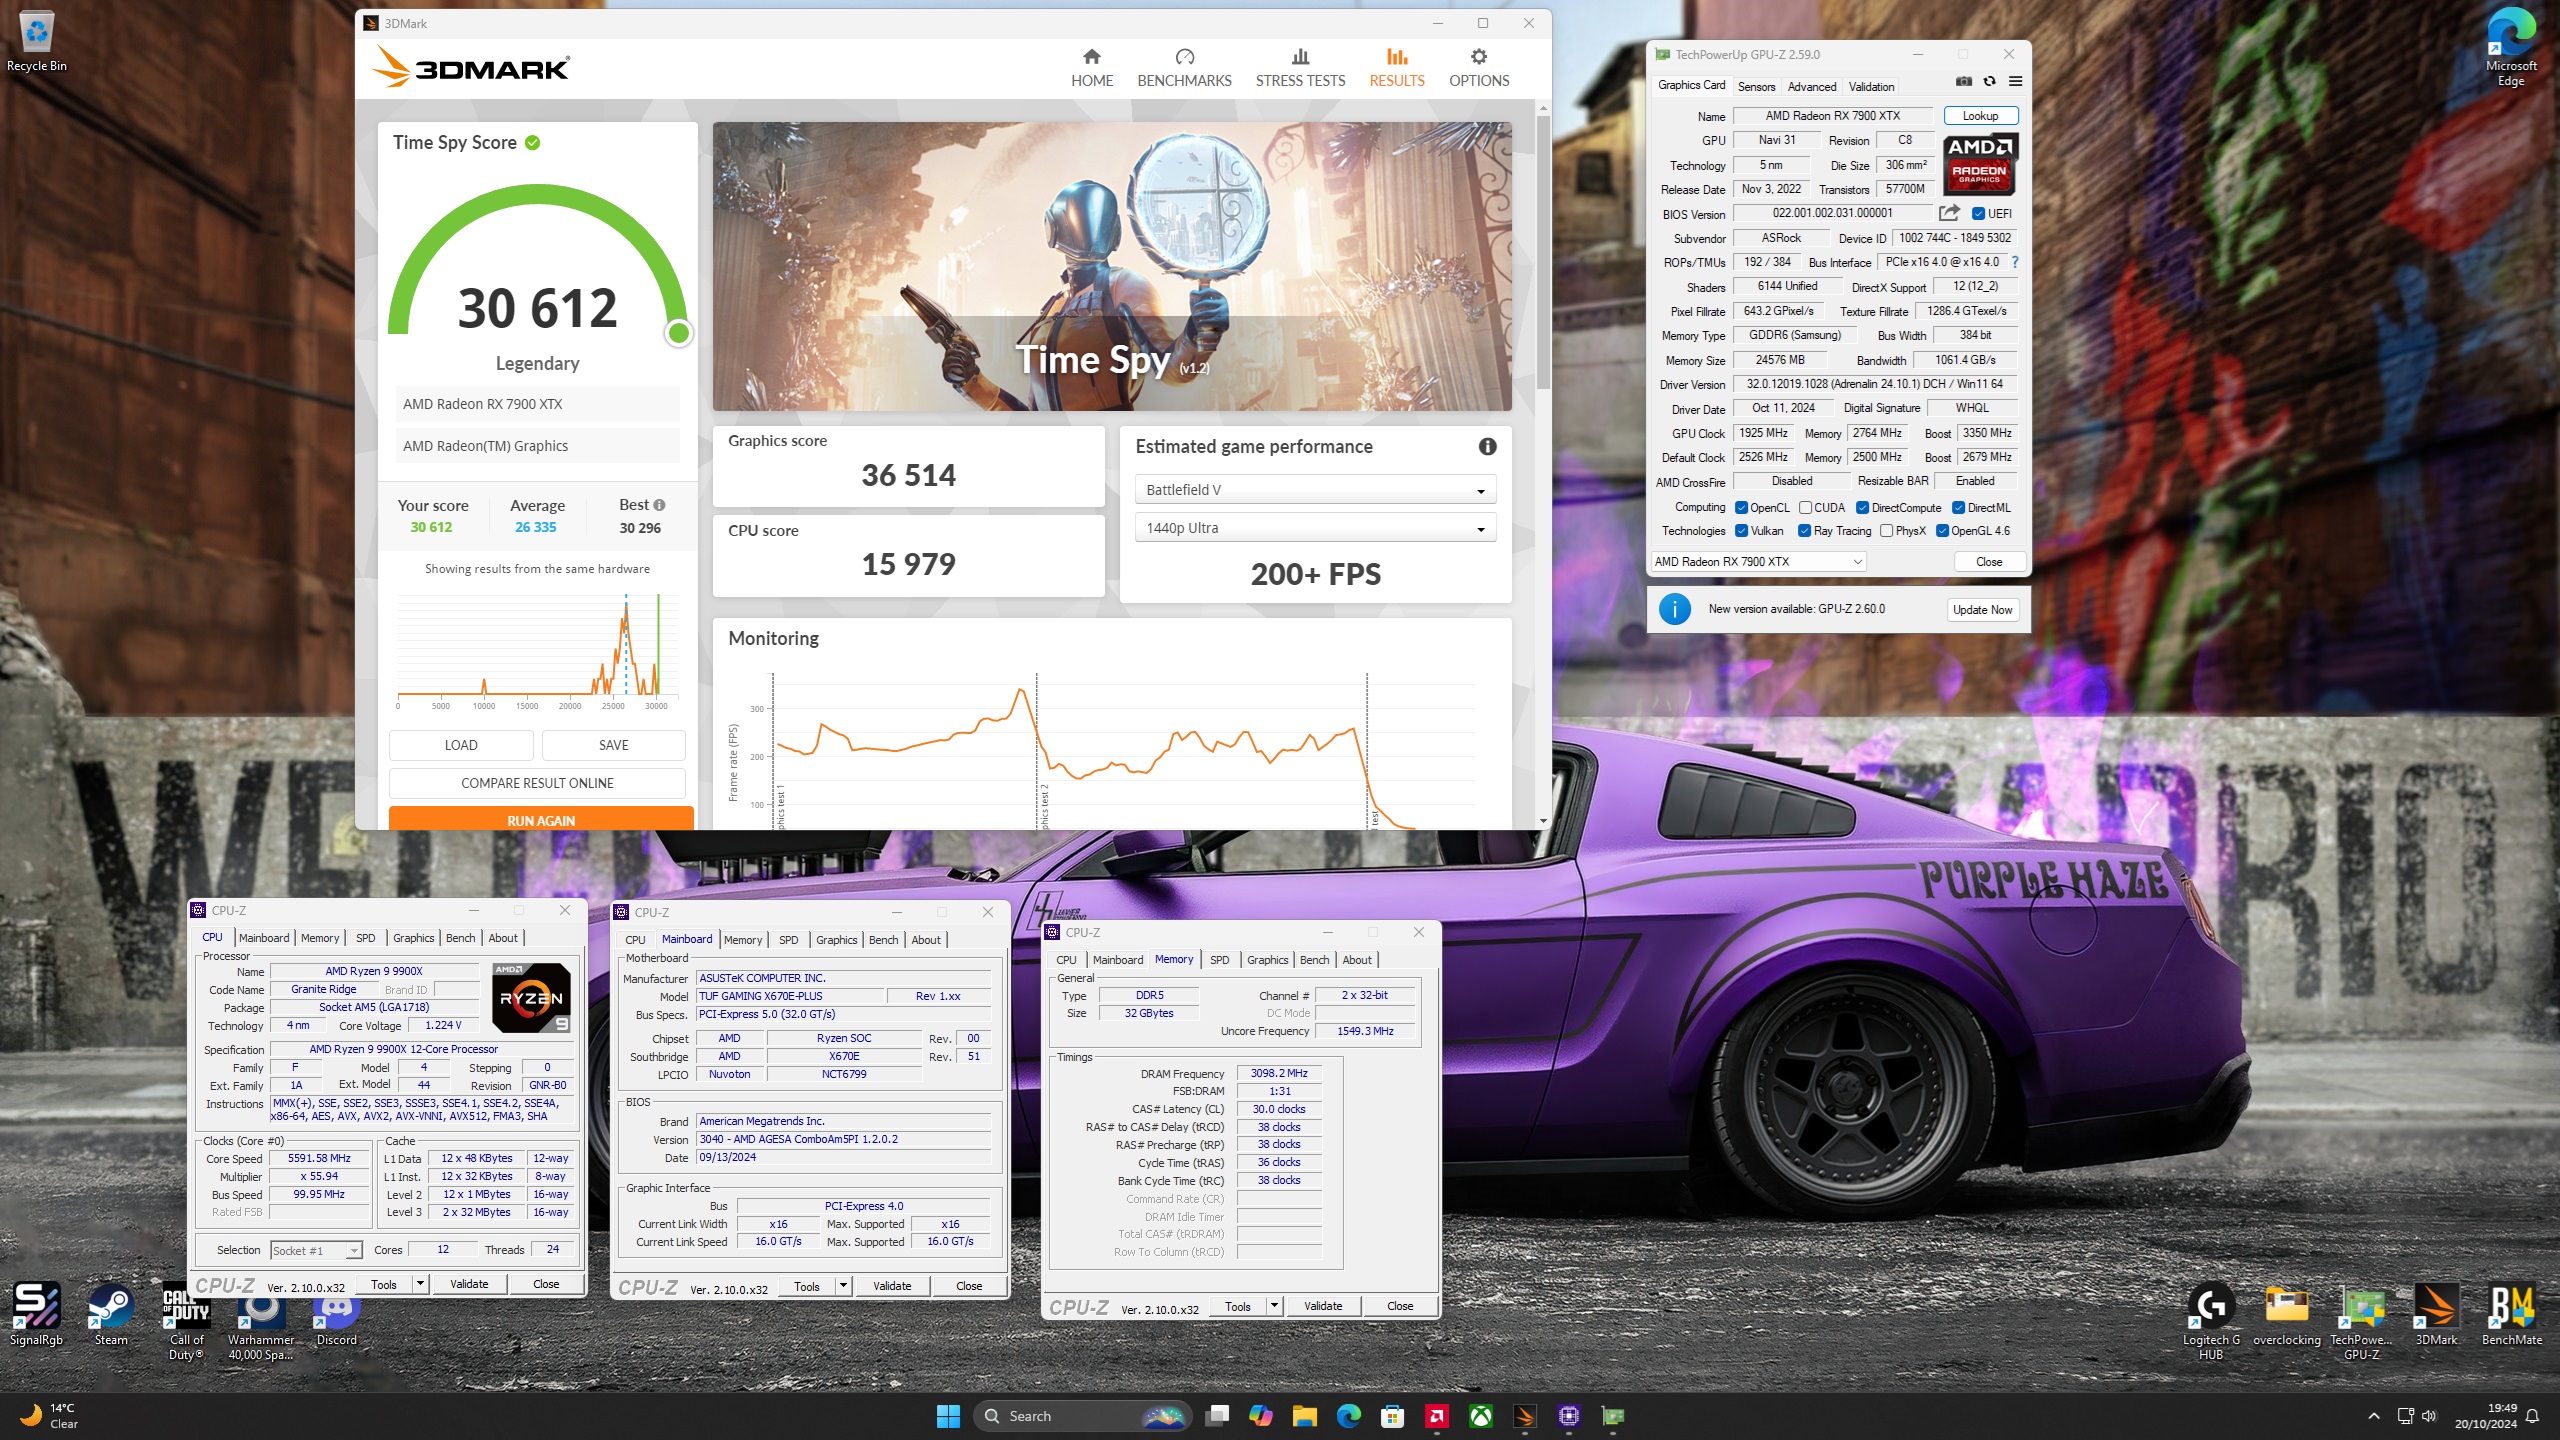Open File Explorer from the taskbar
The width and height of the screenshot is (2560, 1440).
[1304, 1416]
